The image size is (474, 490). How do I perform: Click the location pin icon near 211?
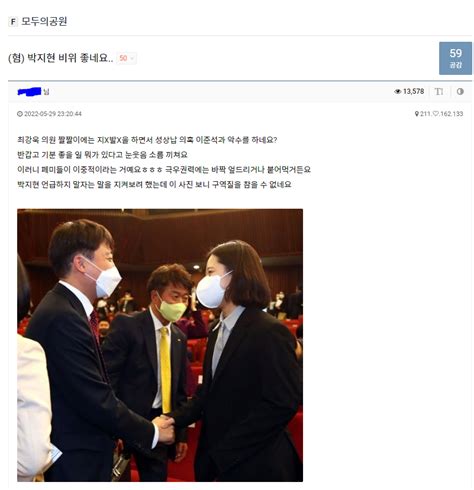click(416, 114)
